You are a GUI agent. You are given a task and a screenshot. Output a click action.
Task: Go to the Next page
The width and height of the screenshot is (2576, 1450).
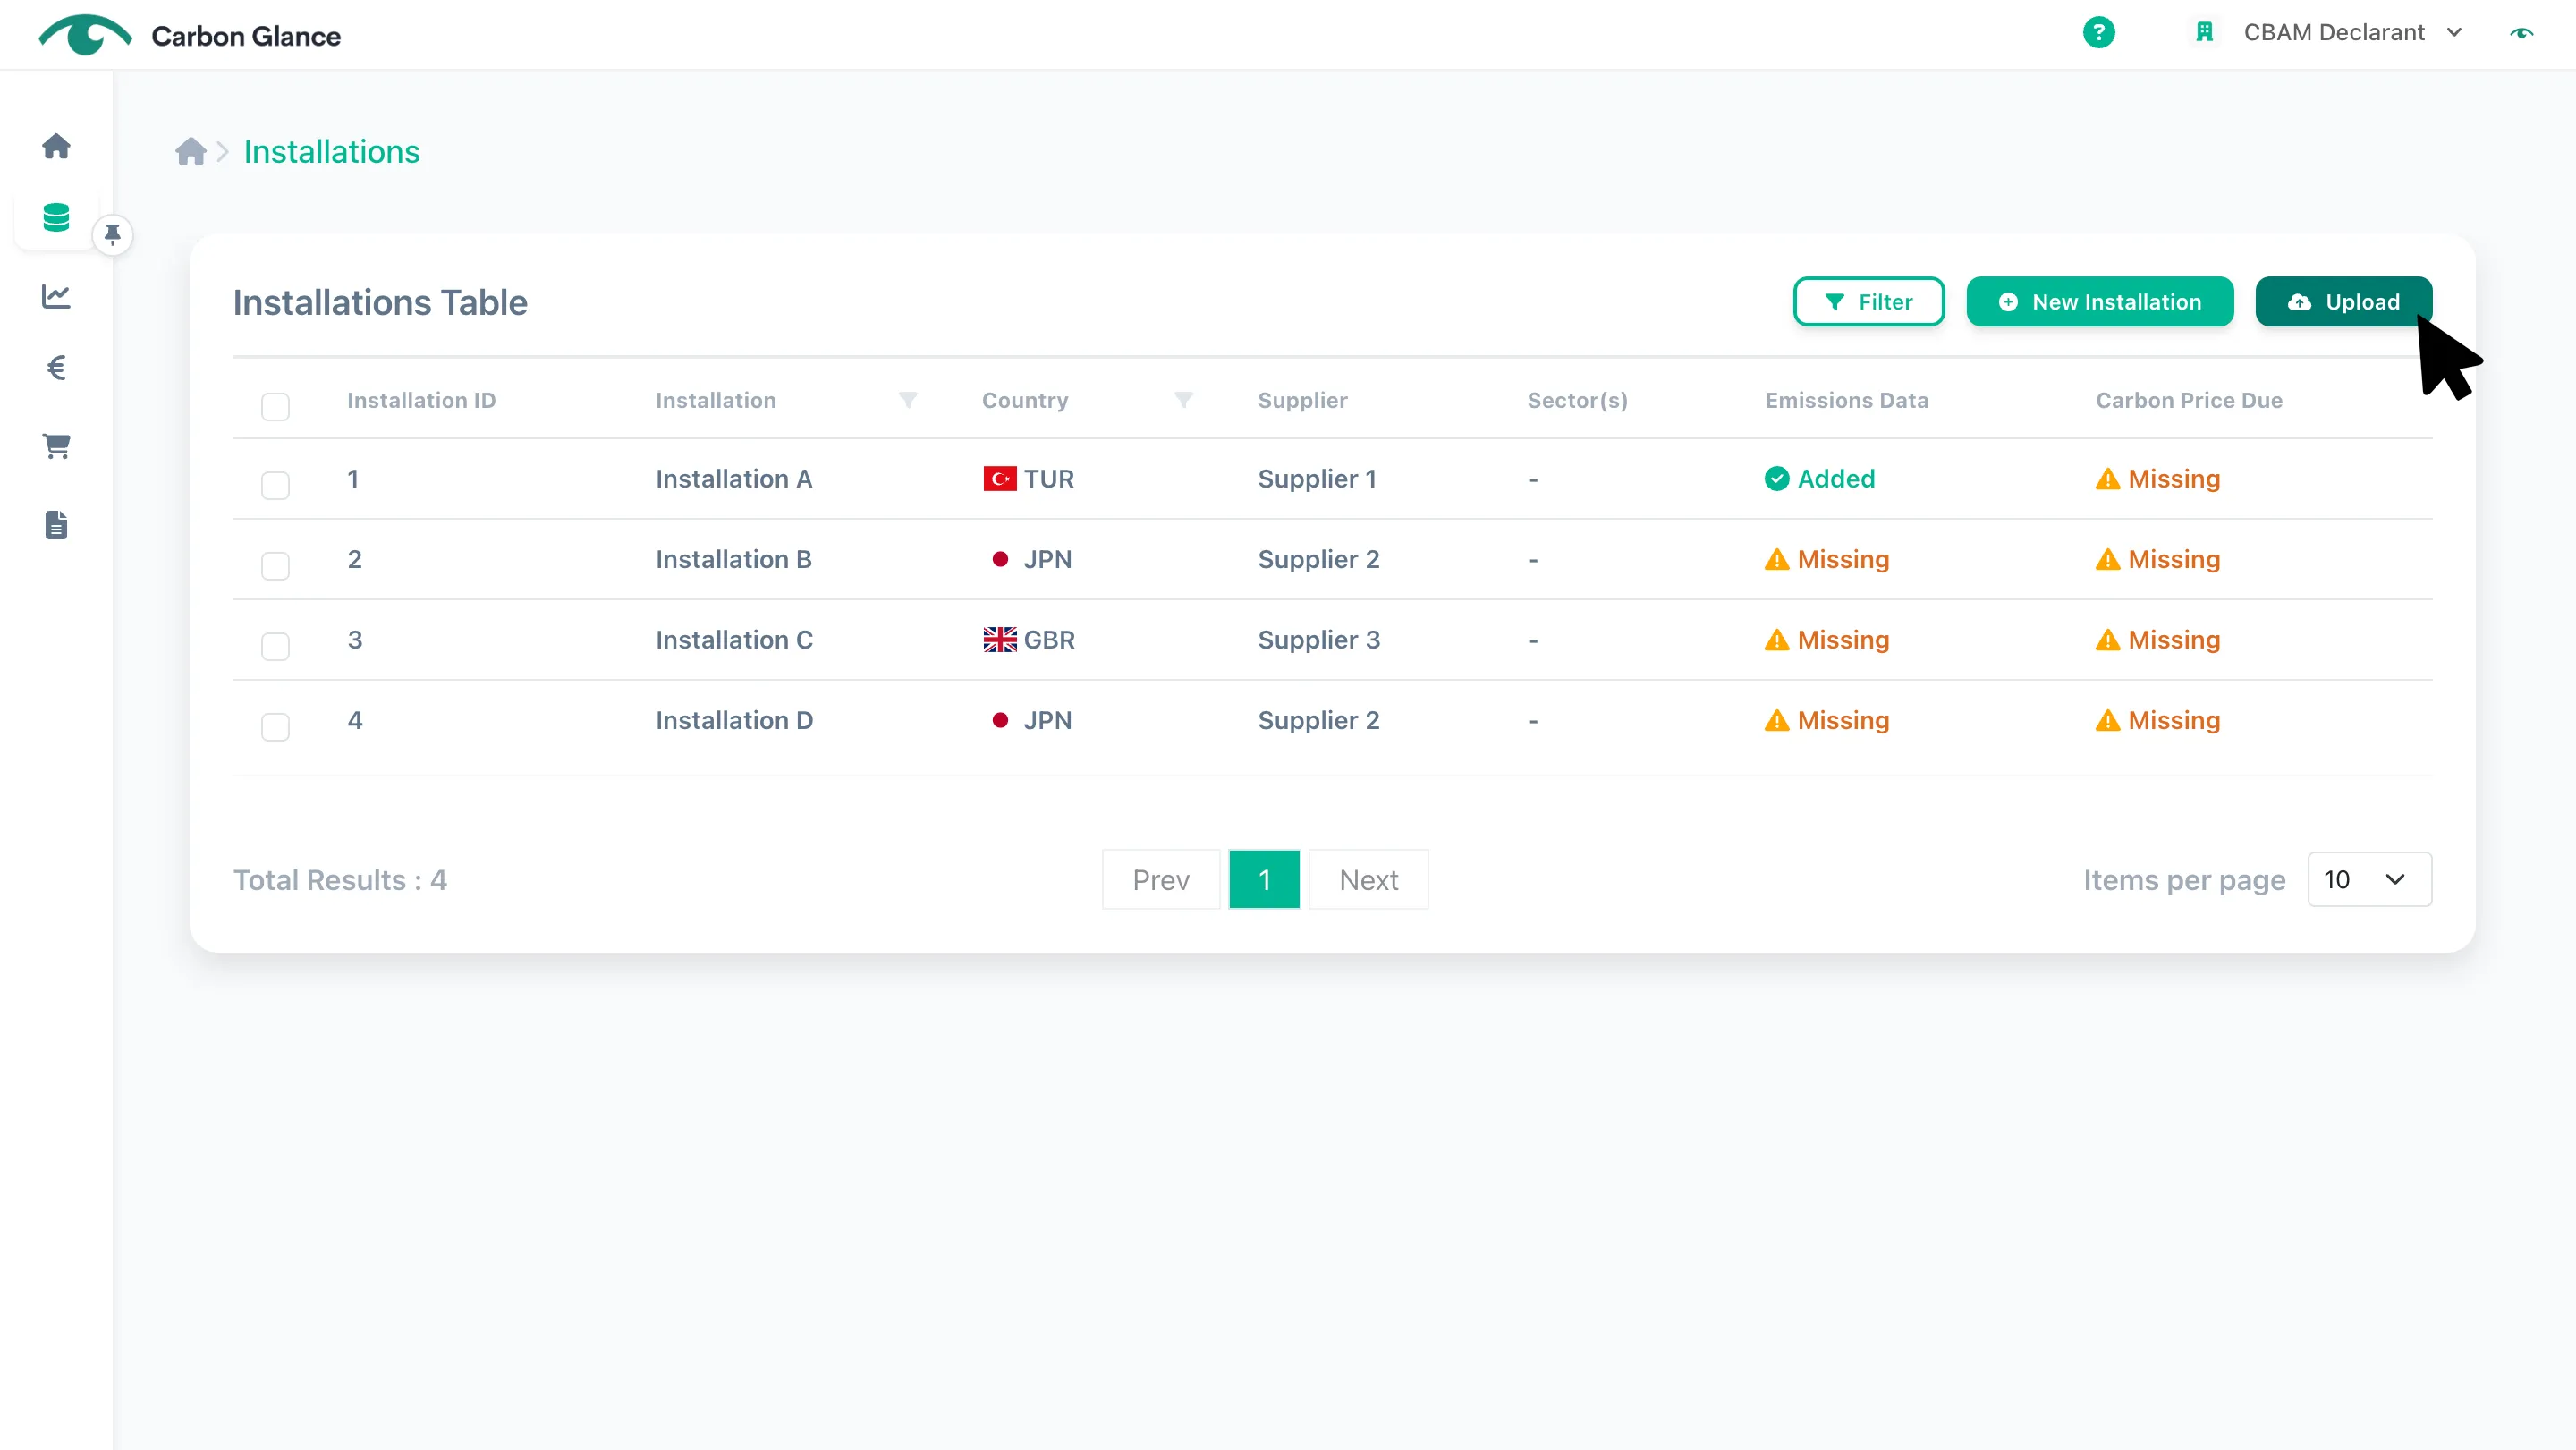[x=1368, y=880]
